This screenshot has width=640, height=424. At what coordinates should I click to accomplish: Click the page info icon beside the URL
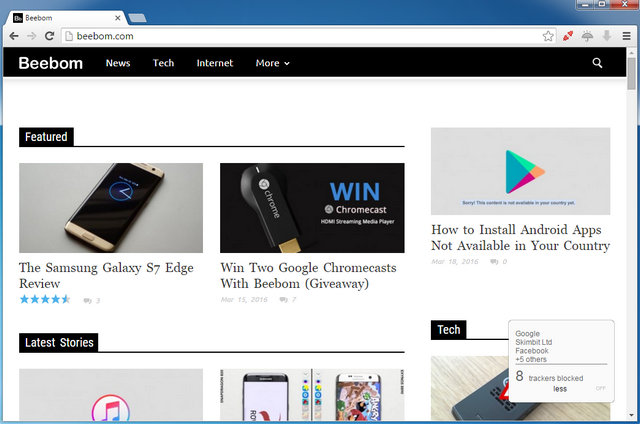69,36
